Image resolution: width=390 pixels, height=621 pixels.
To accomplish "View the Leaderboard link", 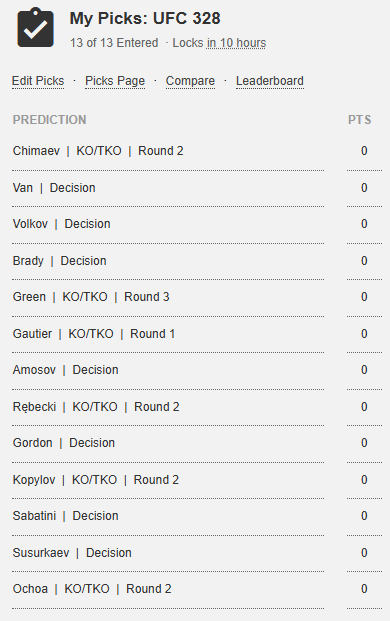I will 270,81.
